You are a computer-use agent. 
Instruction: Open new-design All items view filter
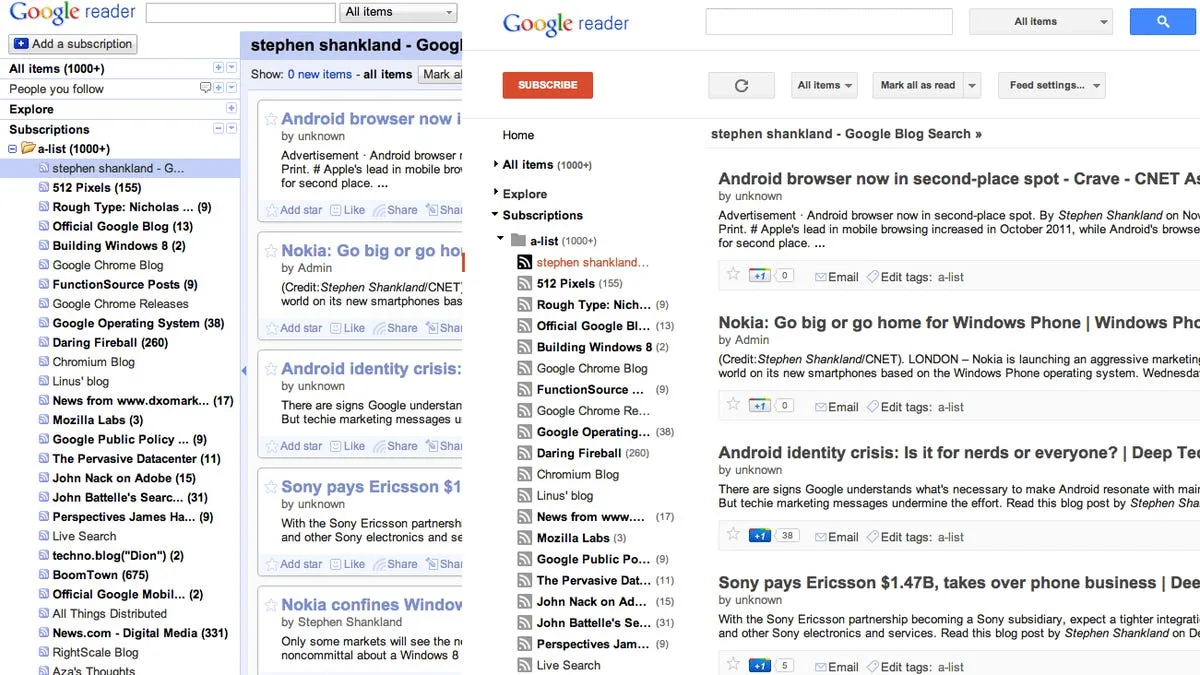pyautogui.click(x=824, y=85)
